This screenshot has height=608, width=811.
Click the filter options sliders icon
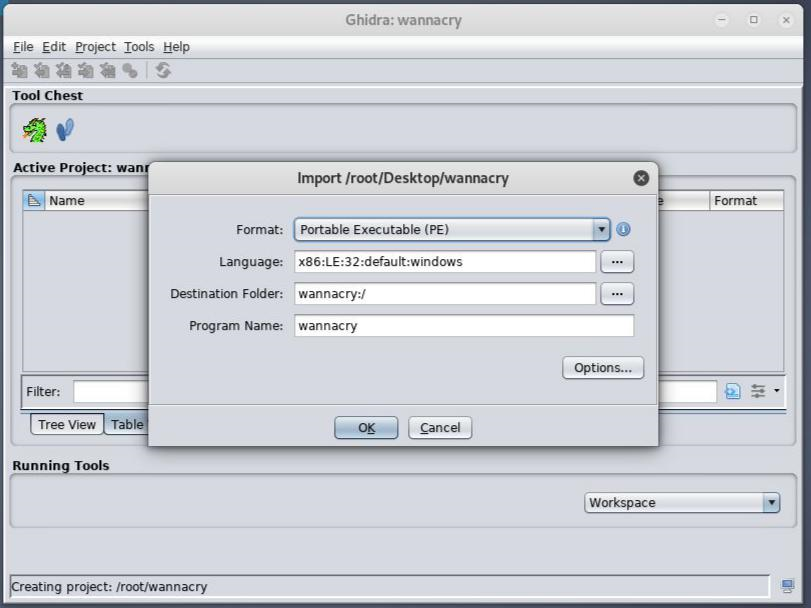point(759,391)
